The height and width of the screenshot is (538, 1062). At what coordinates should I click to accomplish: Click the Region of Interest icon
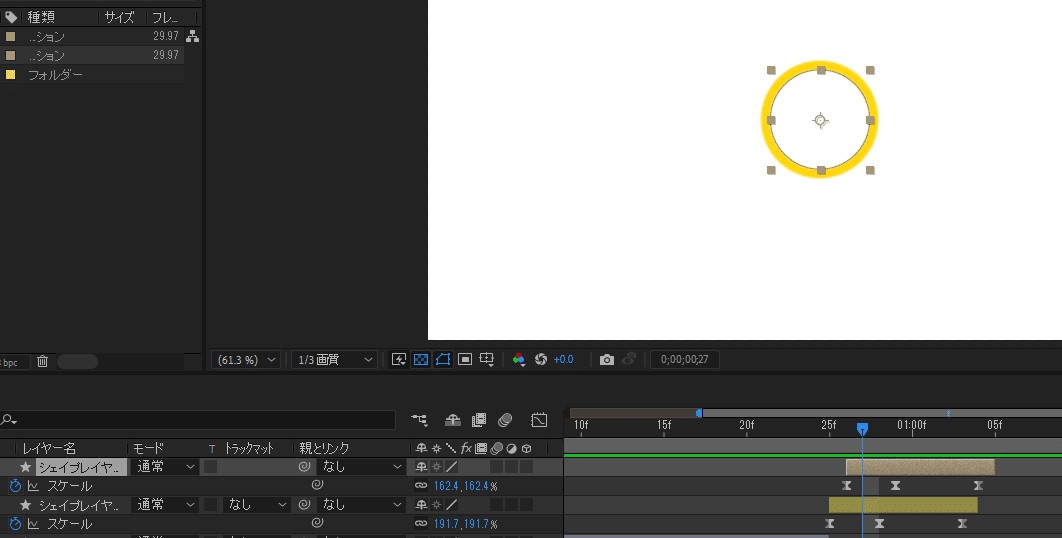pos(465,360)
